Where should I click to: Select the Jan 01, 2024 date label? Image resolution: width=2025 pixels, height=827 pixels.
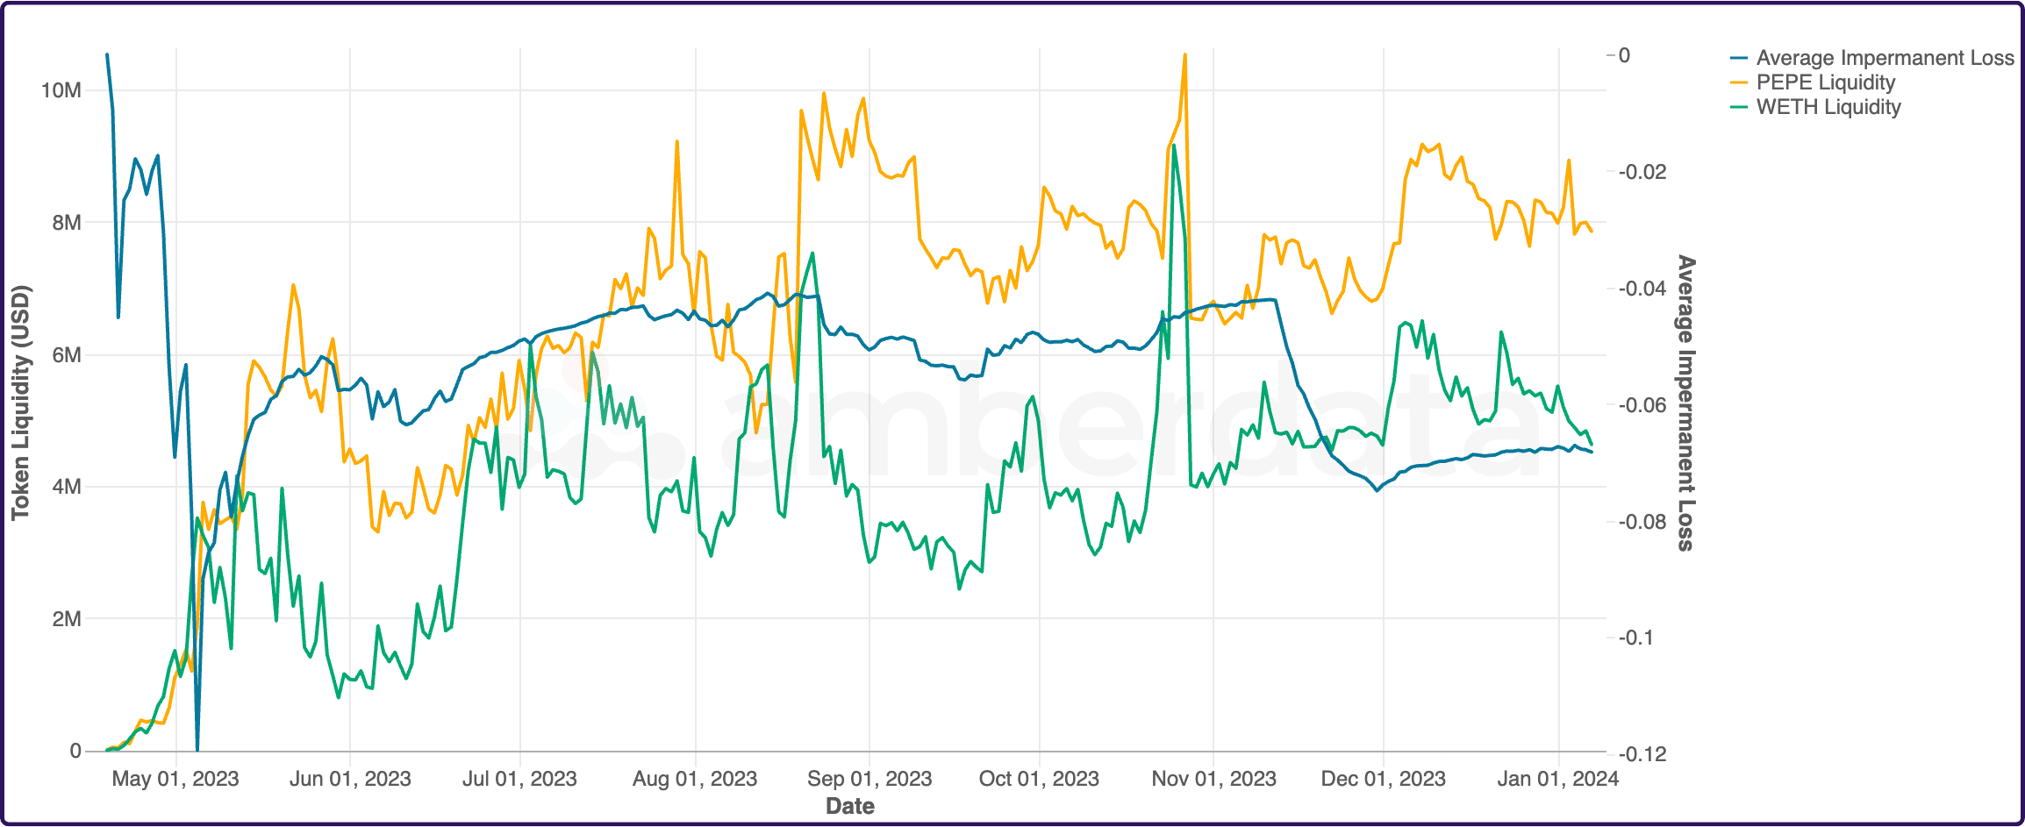(x=1557, y=779)
